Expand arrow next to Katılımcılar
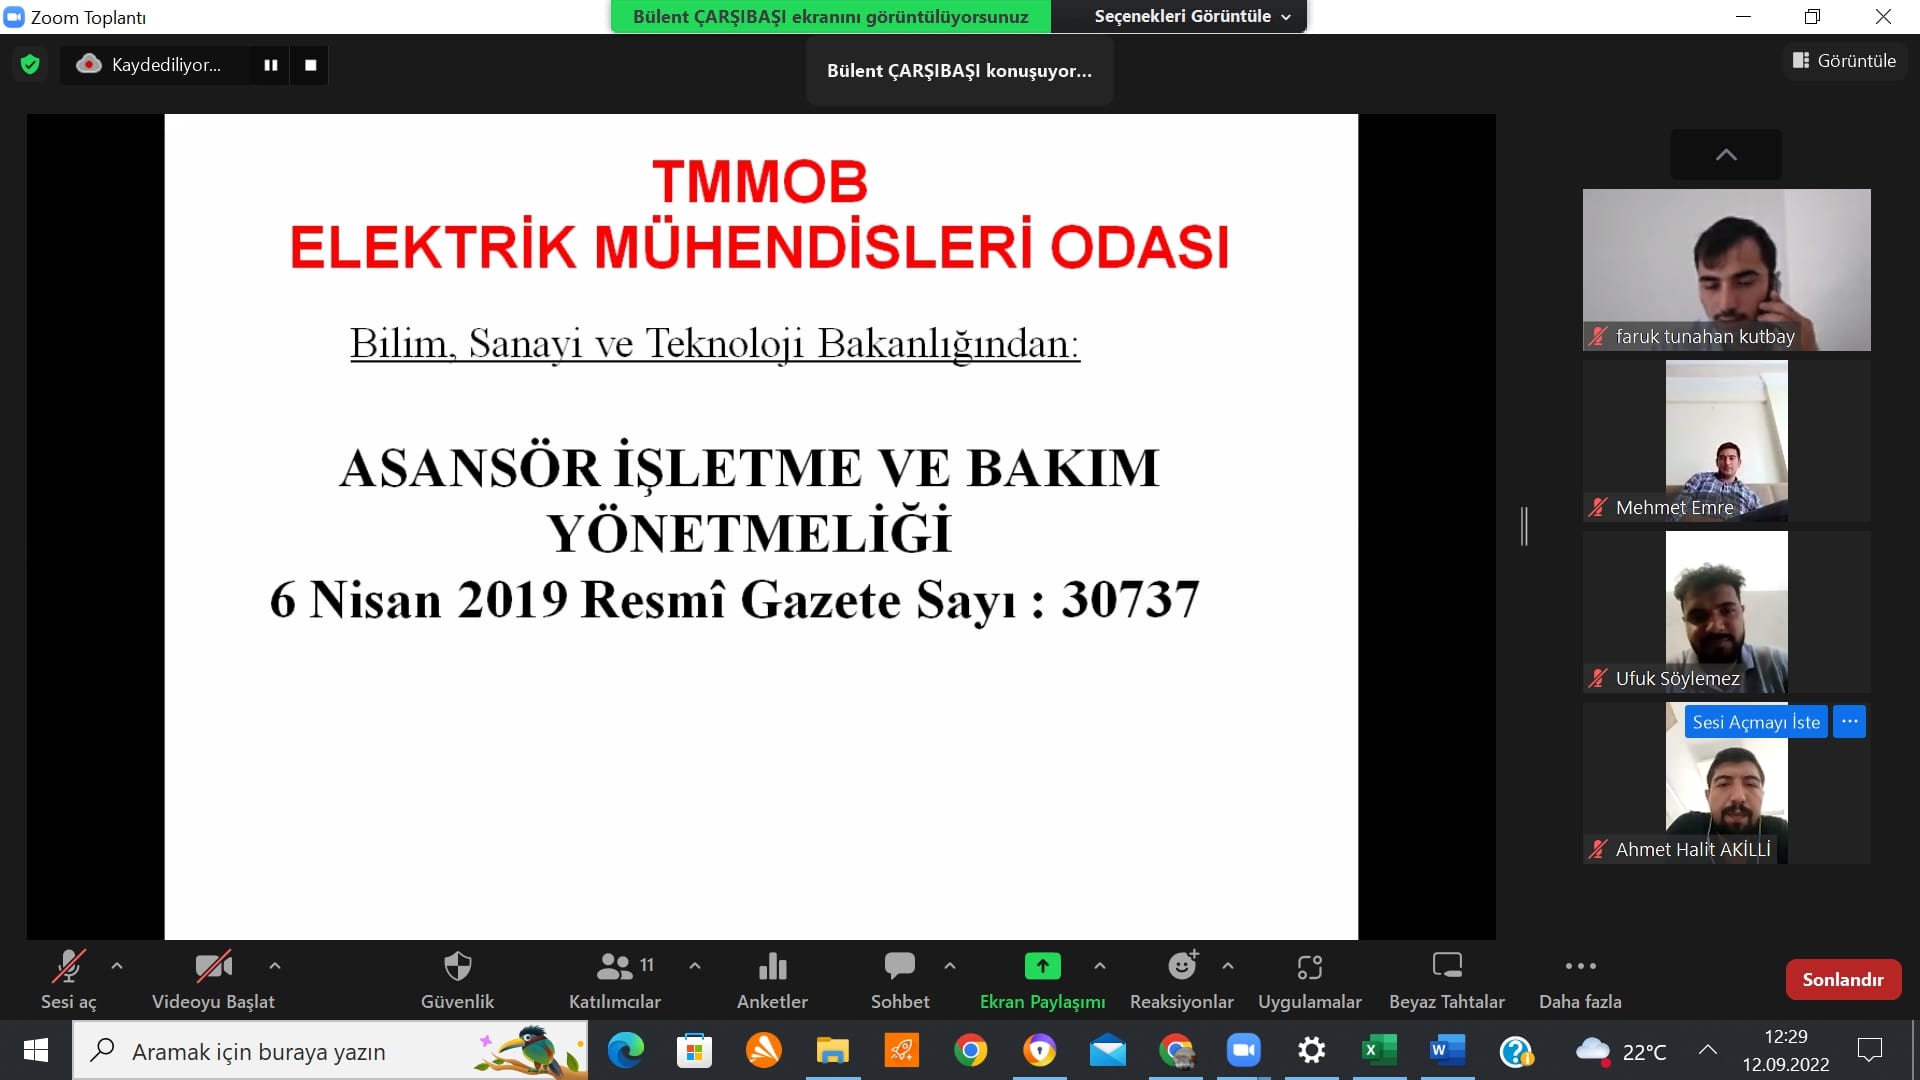The image size is (1920, 1080). 695,966
